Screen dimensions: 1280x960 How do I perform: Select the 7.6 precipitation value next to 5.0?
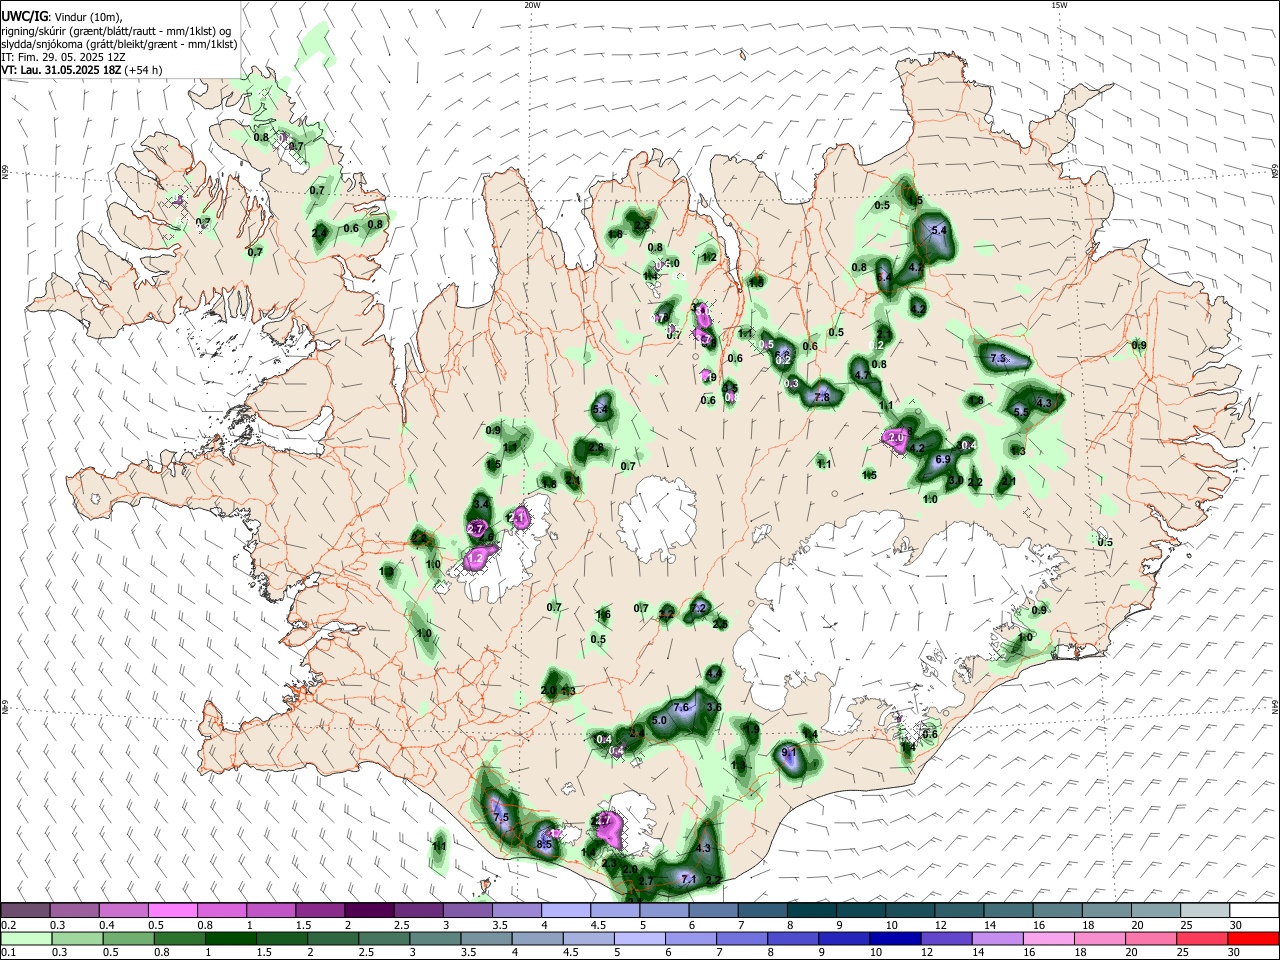click(x=682, y=707)
